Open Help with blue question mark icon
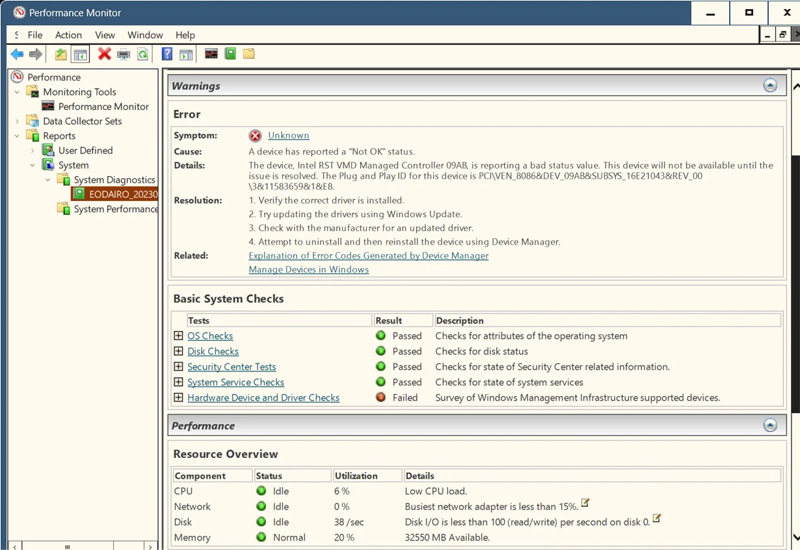 [167, 54]
